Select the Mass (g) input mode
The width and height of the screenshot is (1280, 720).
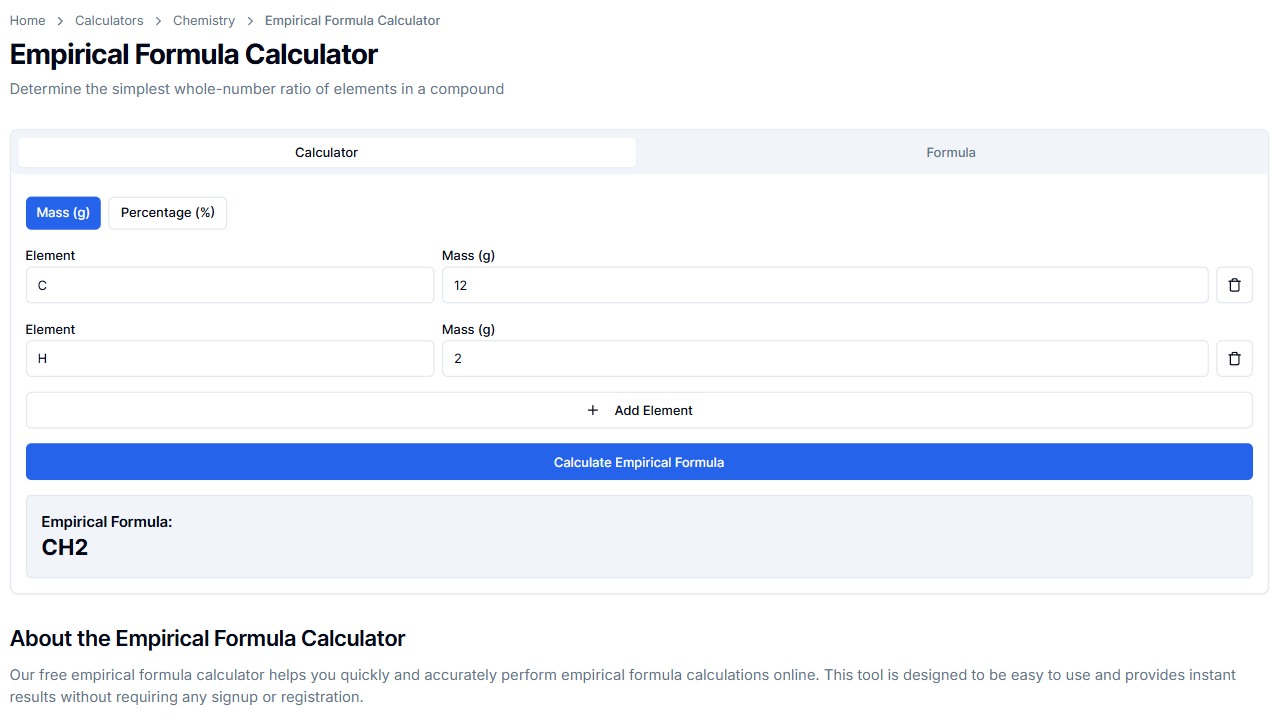(63, 213)
